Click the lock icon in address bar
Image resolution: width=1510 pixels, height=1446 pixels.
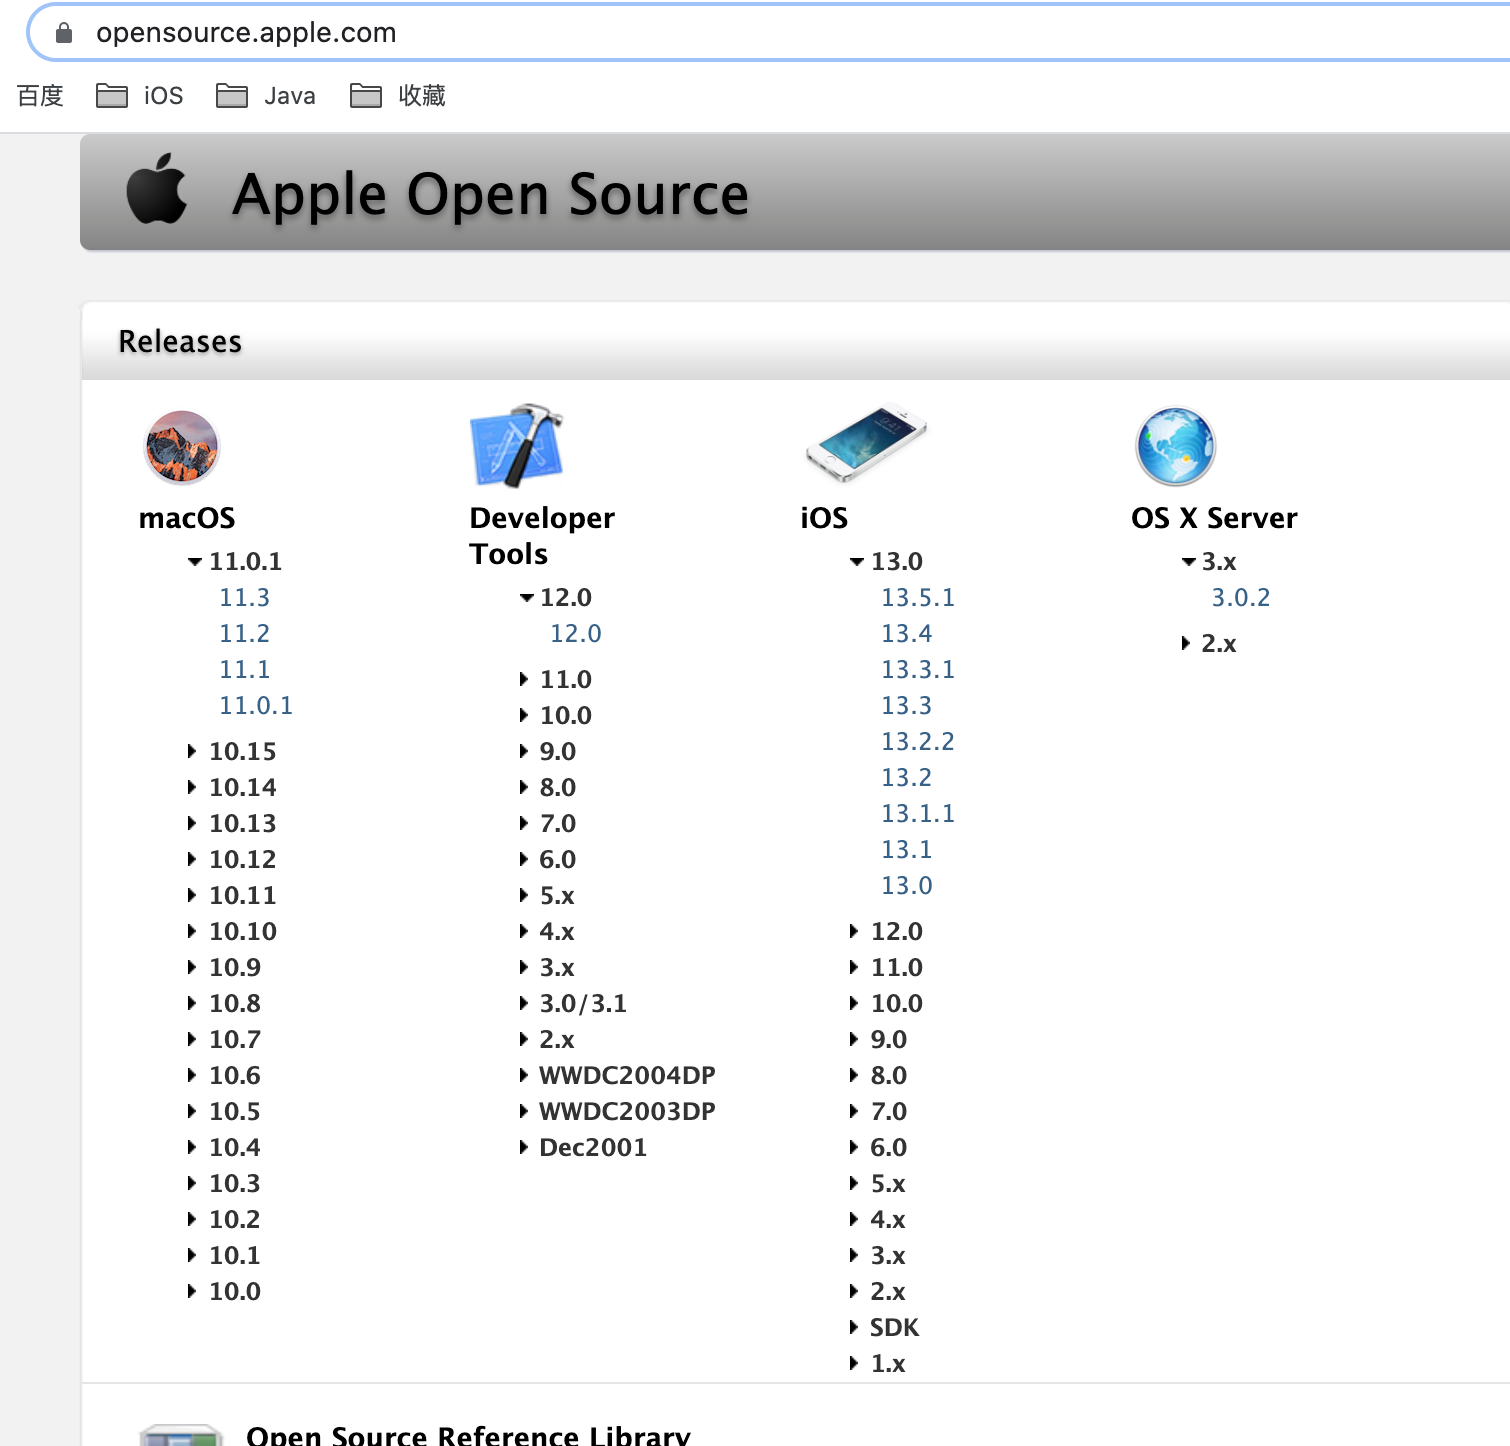click(x=64, y=33)
